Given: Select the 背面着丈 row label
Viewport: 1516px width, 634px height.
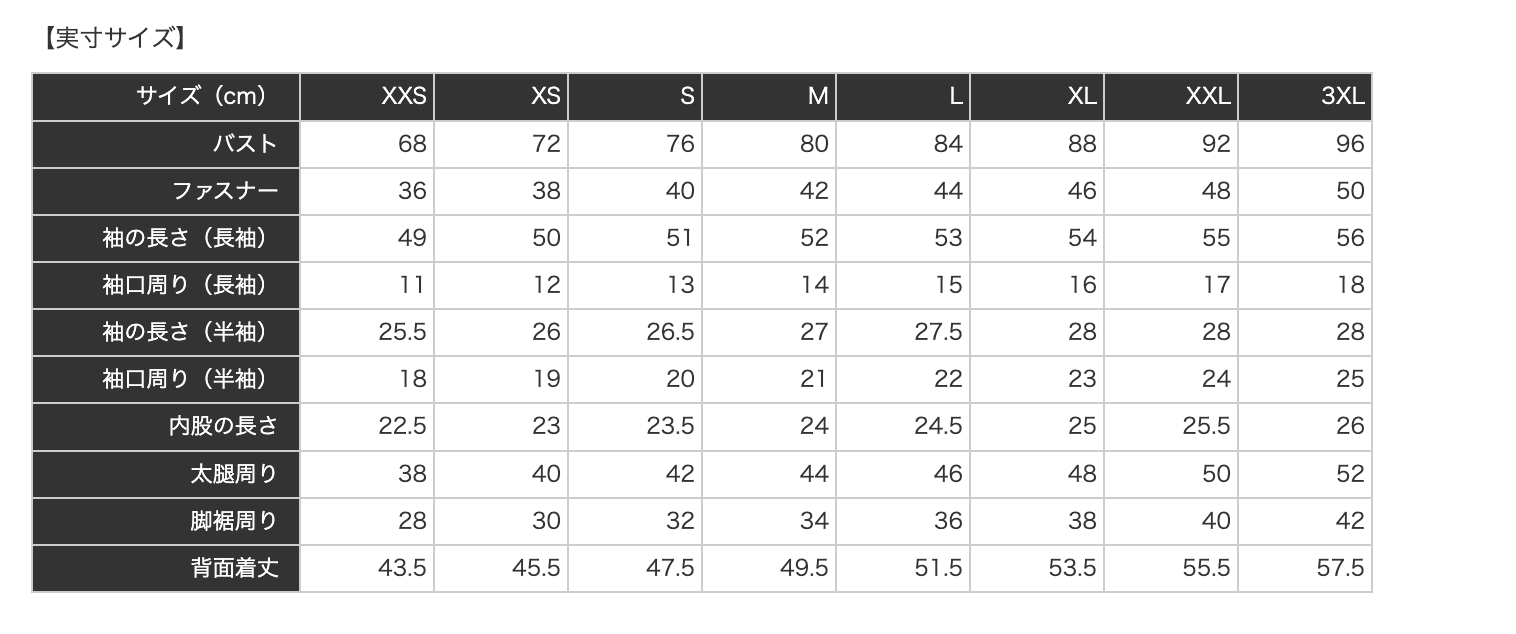Looking at the screenshot, I should pos(234,569).
